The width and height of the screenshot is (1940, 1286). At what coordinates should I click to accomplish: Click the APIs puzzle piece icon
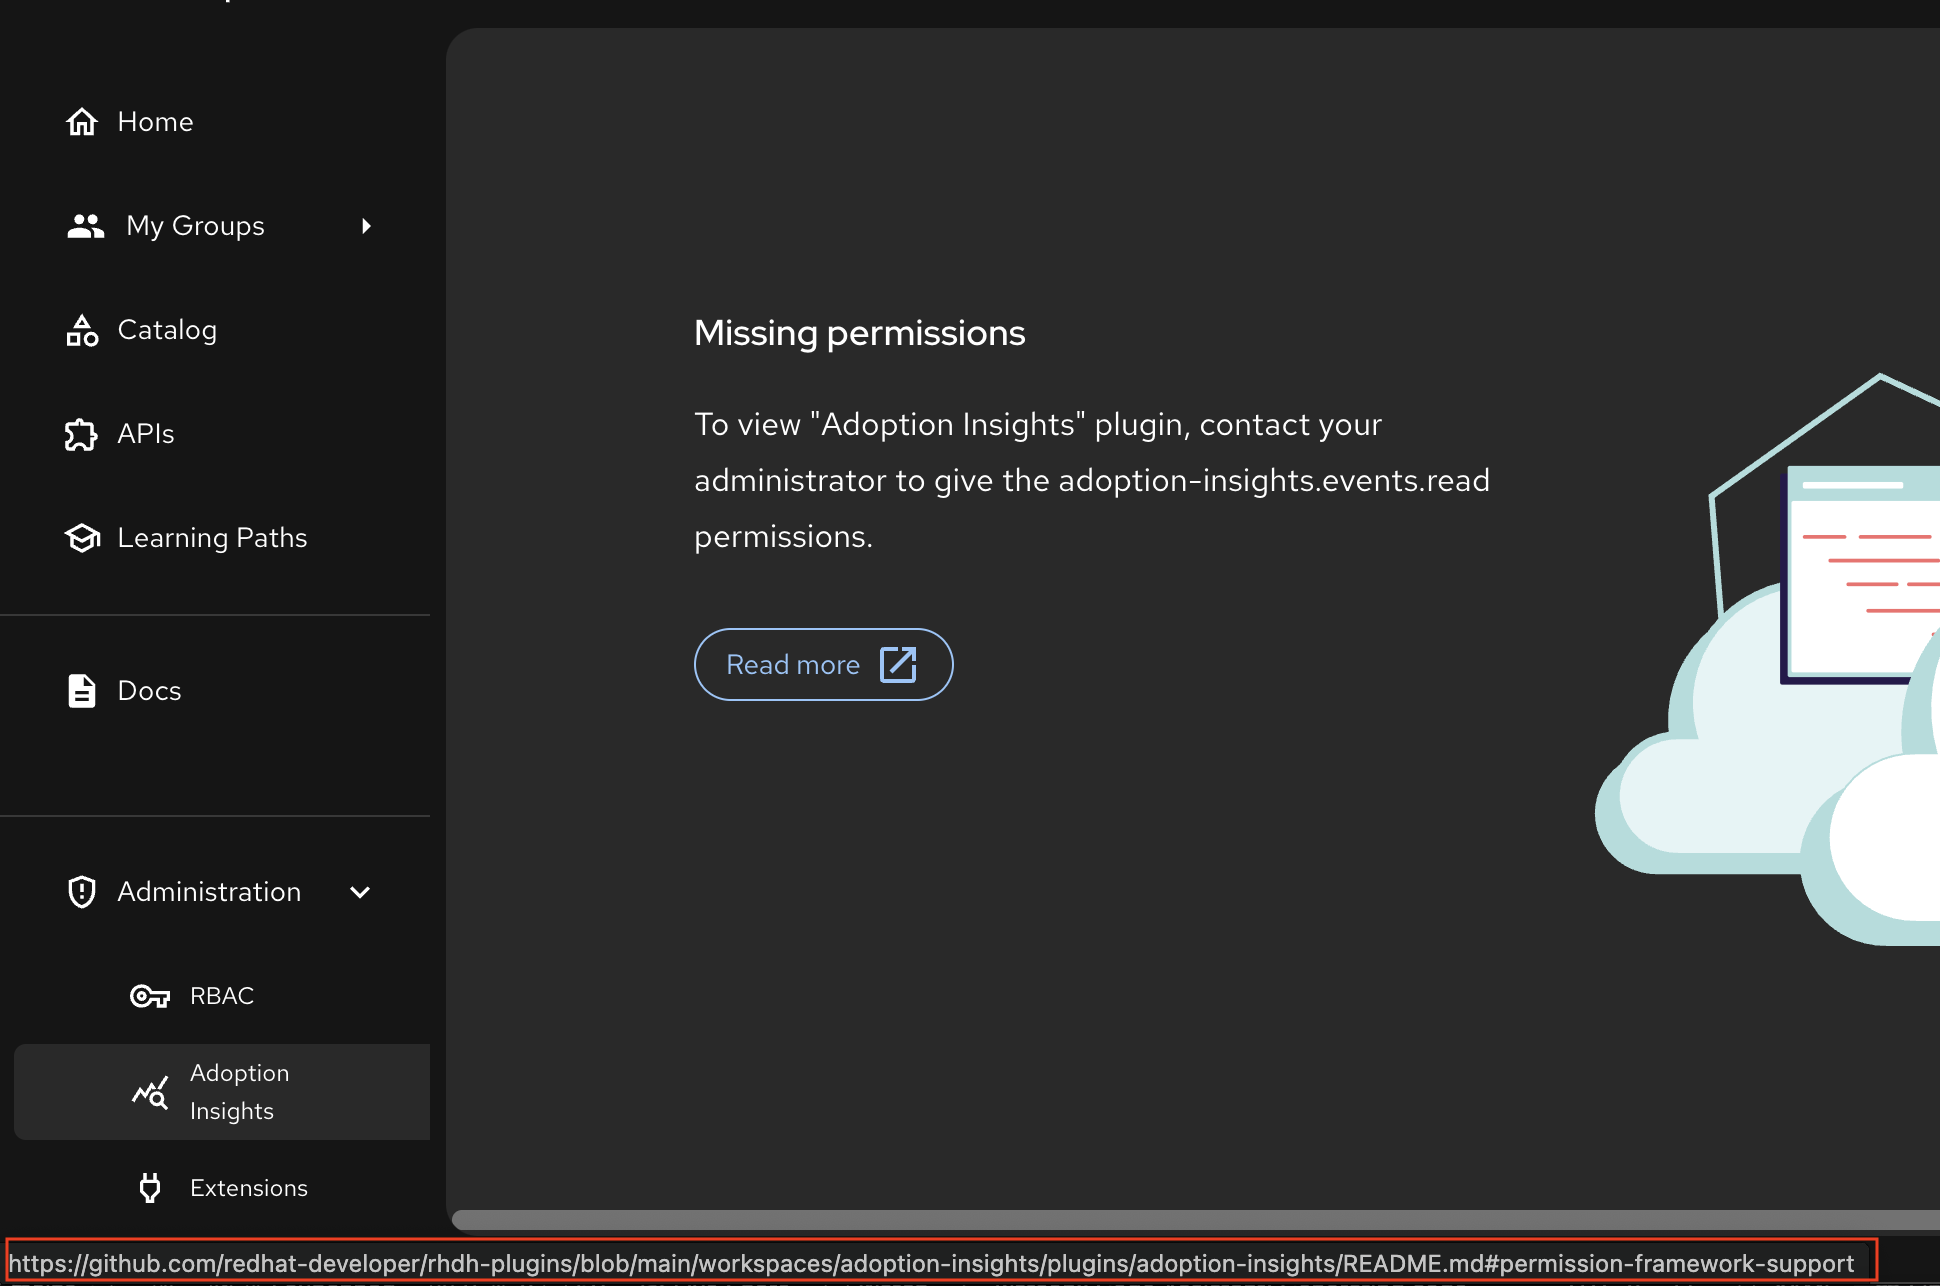[x=81, y=434]
